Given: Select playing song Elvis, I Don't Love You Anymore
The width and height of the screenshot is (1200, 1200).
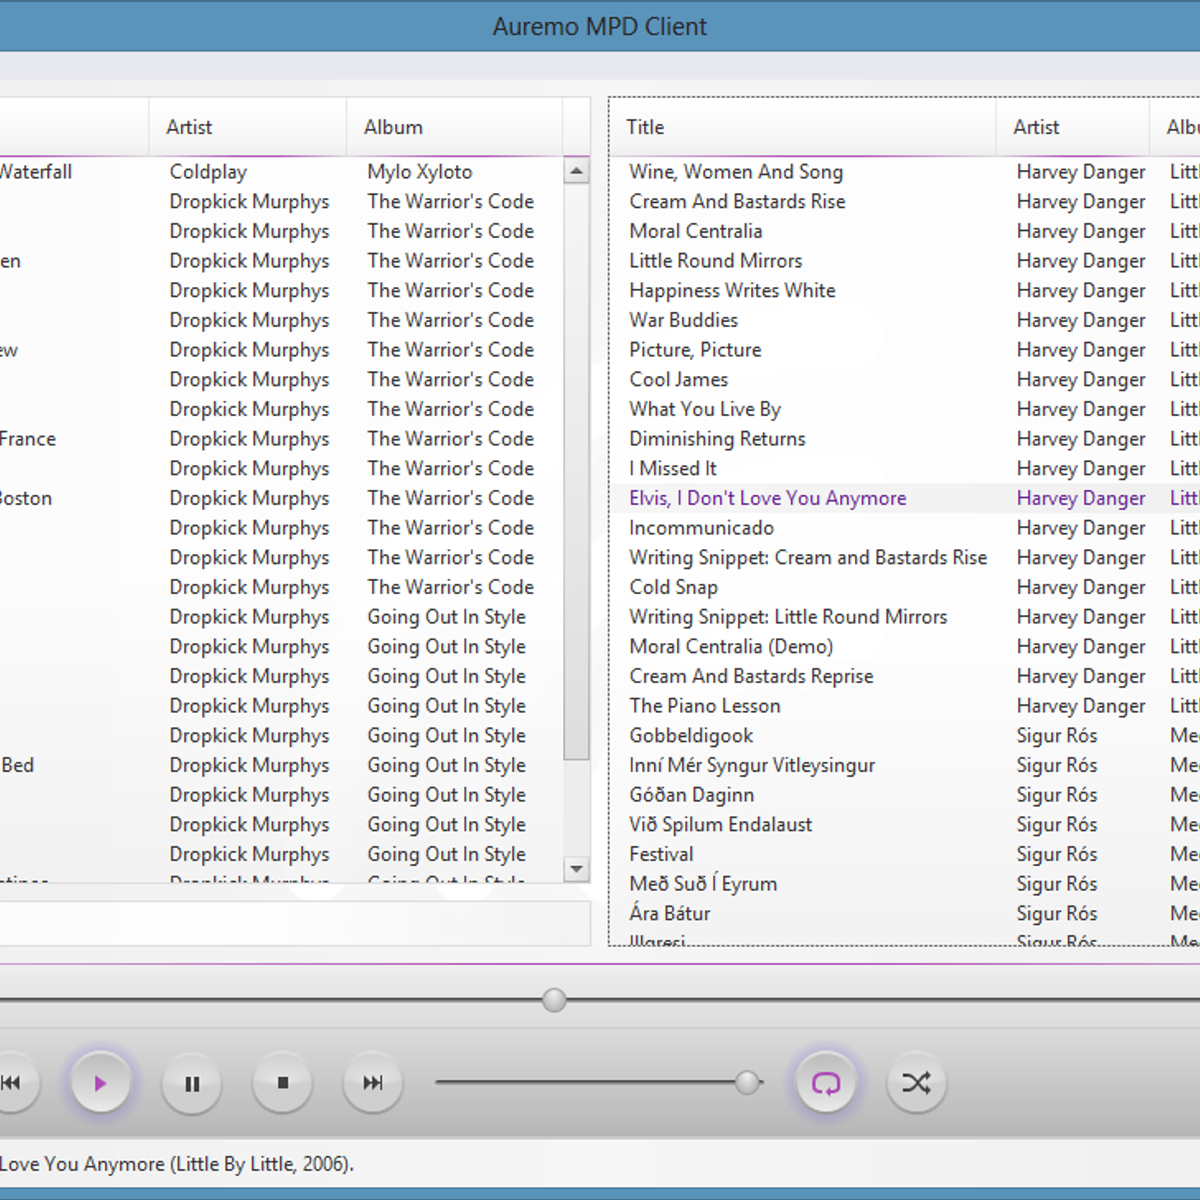Looking at the screenshot, I should tap(905, 498).
